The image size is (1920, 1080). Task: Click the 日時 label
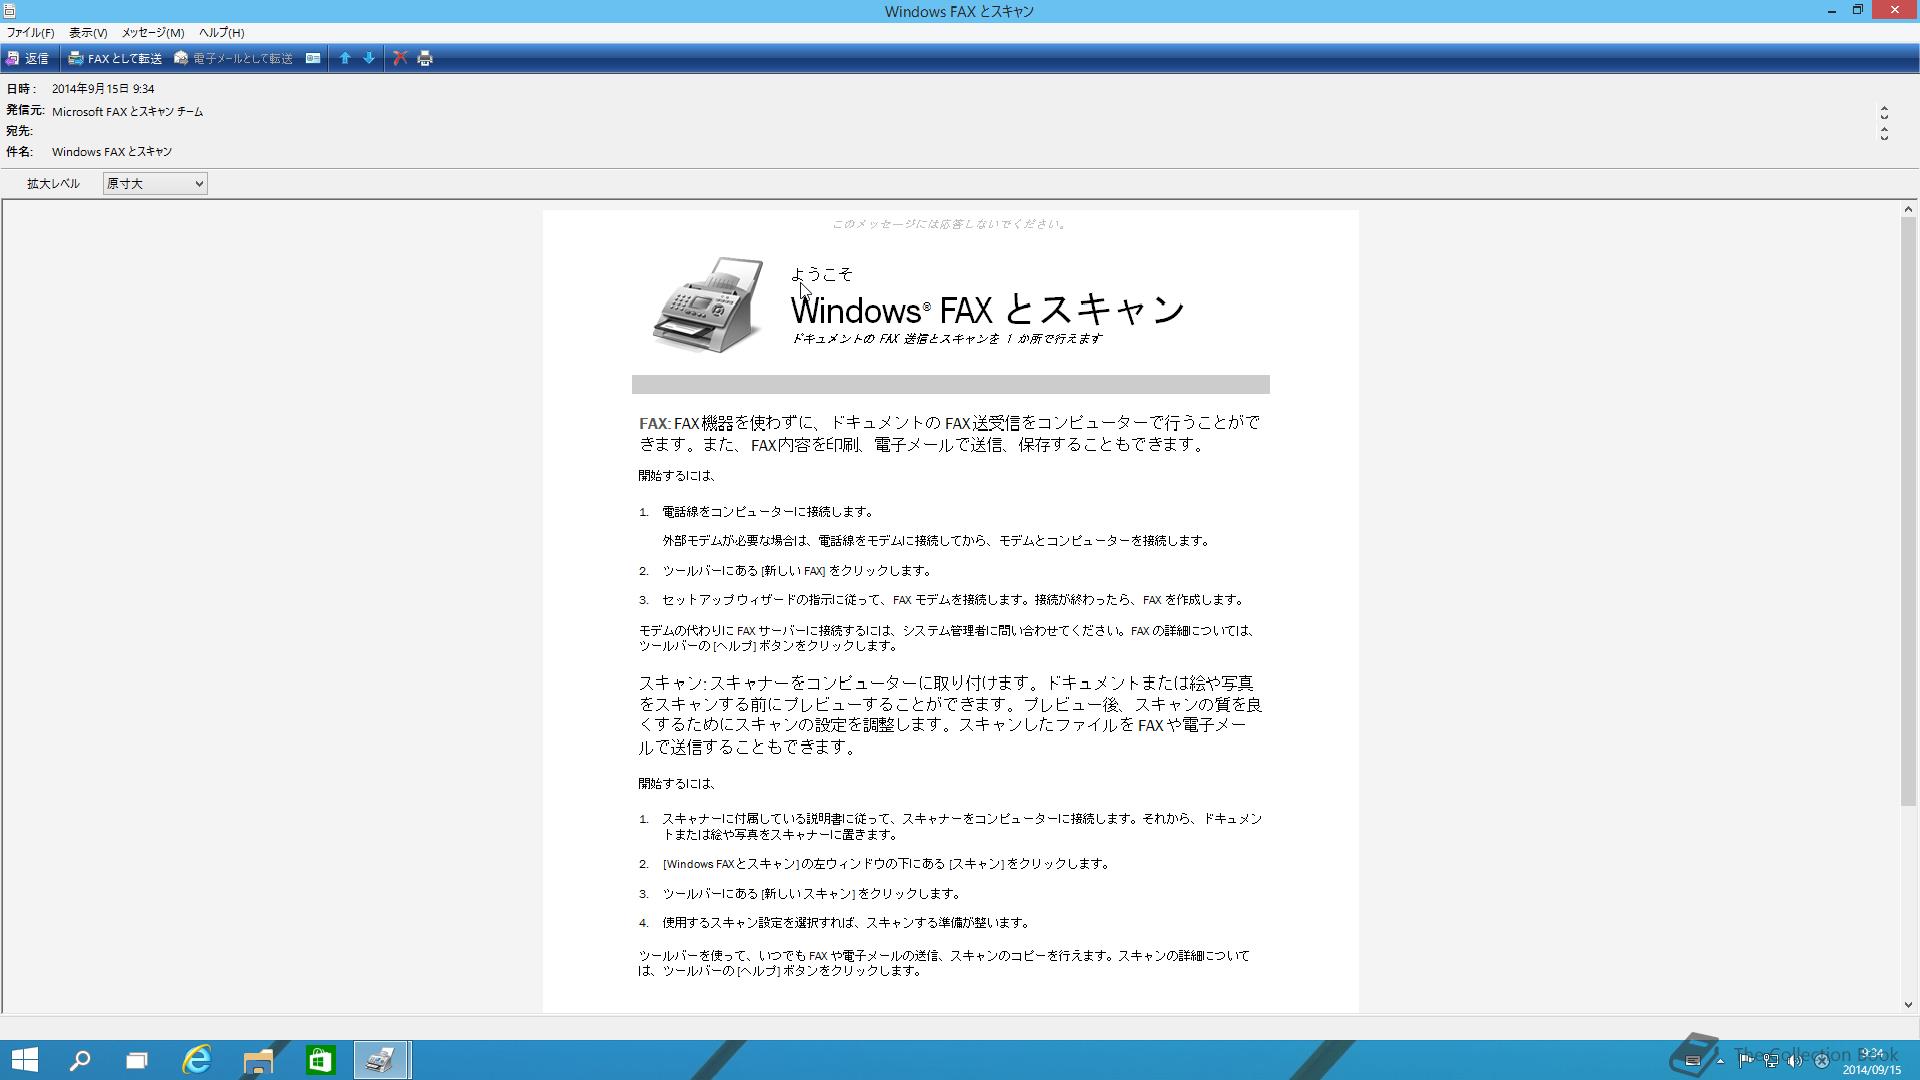[20, 89]
